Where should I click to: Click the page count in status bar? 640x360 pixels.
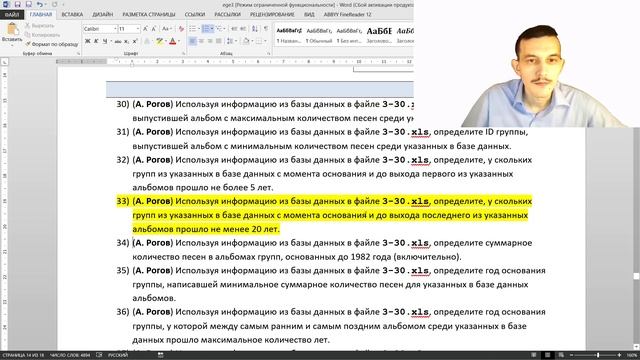point(23,356)
